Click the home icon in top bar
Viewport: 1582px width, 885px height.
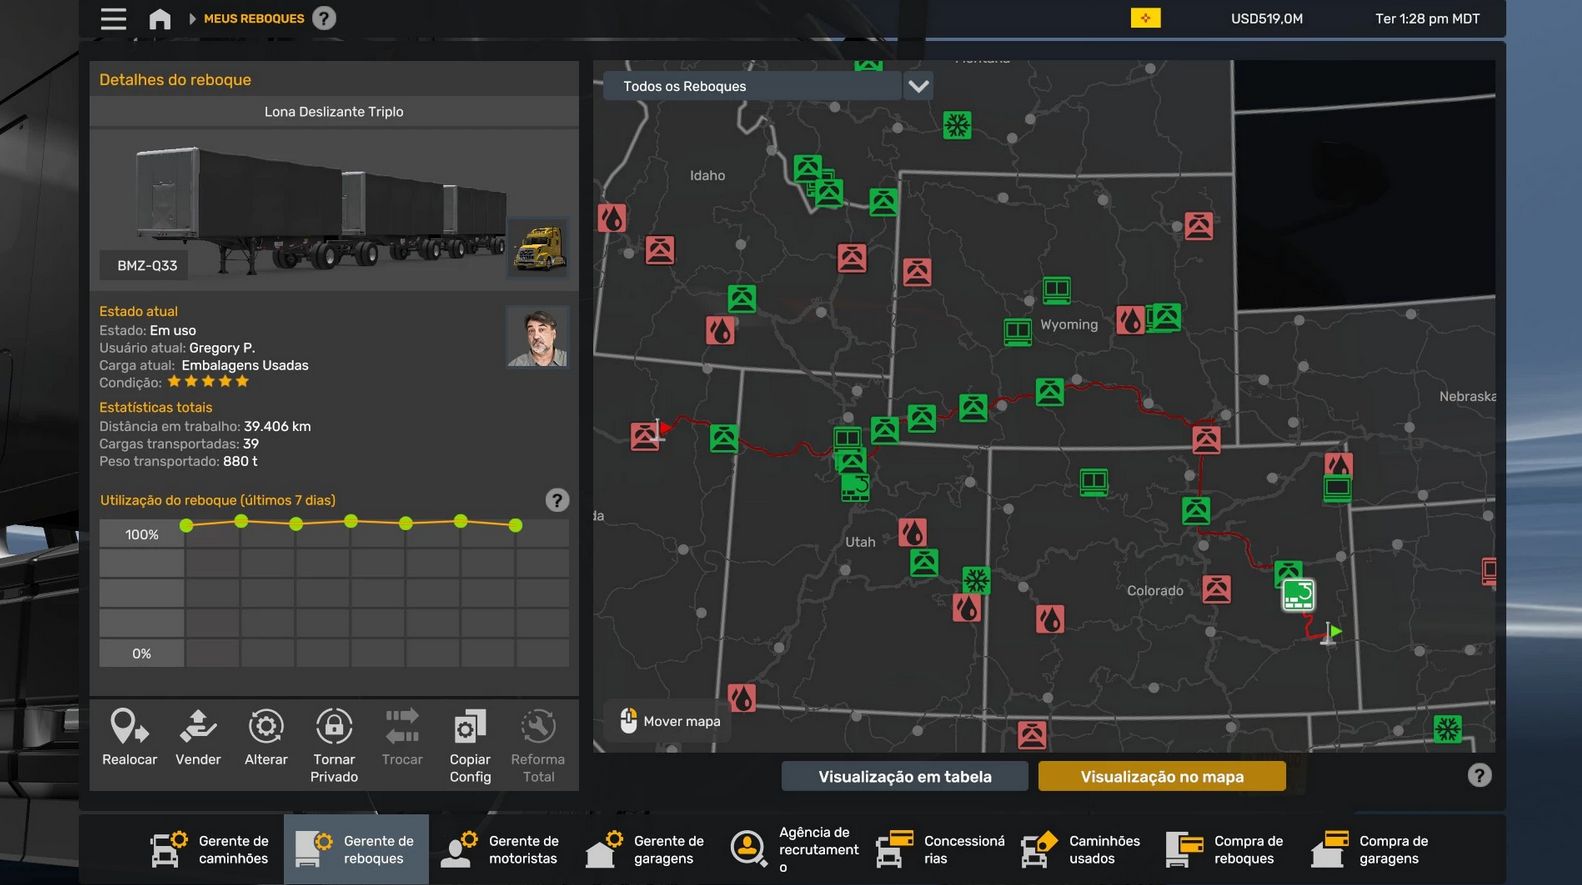[160, 19]
